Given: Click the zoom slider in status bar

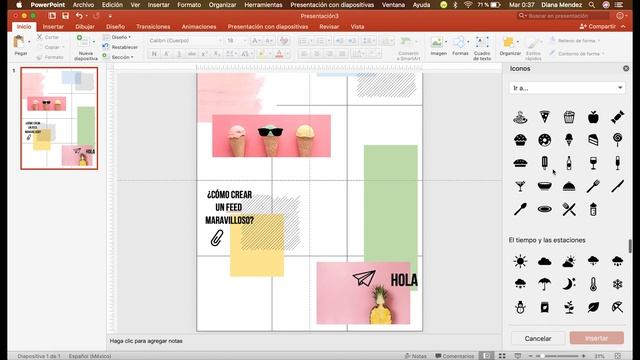Looking at the screenshot, I should click(561, 356).
